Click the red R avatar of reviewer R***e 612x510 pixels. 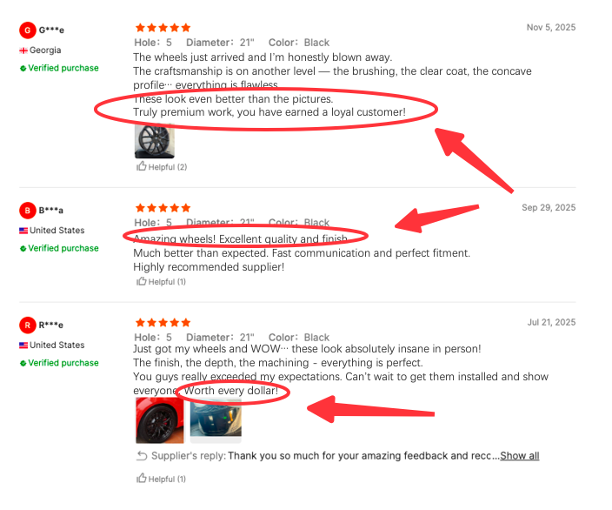click(x=27, y=325)
